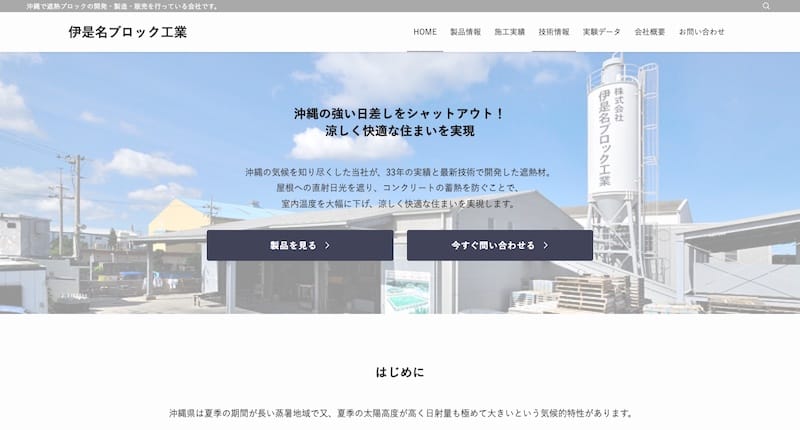The width and height of the screenshot is (800, 430).
Task: Go to 施工実績 page
Action: [509, 32]
